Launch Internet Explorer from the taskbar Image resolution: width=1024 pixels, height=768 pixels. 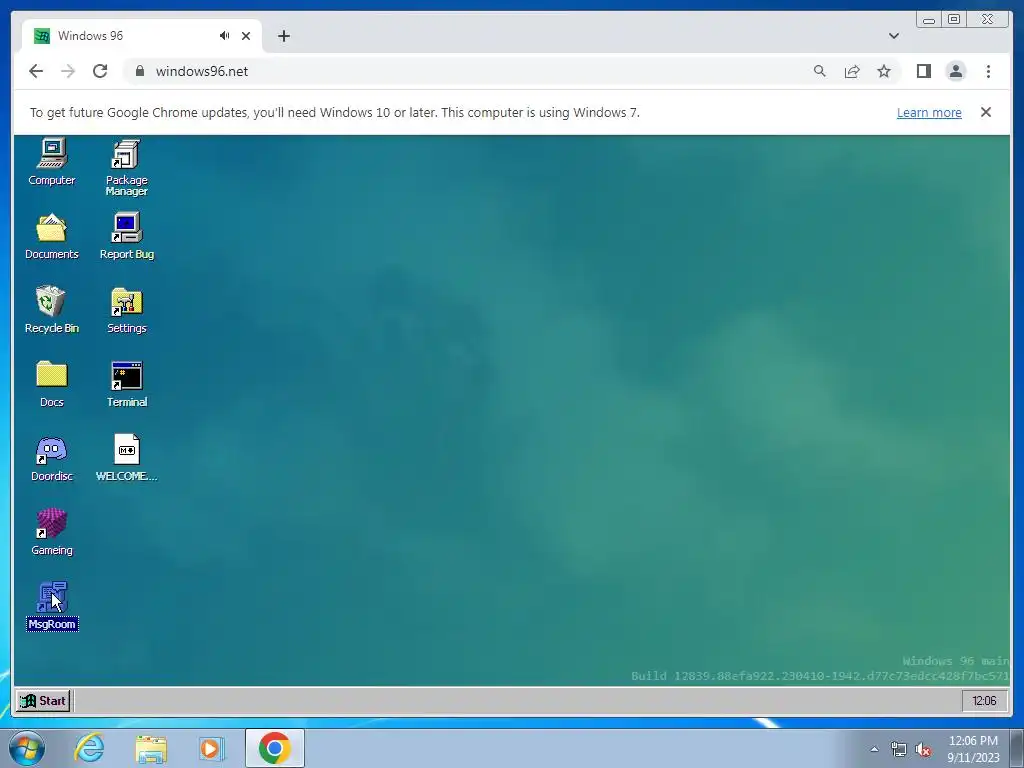pos(89,748)
